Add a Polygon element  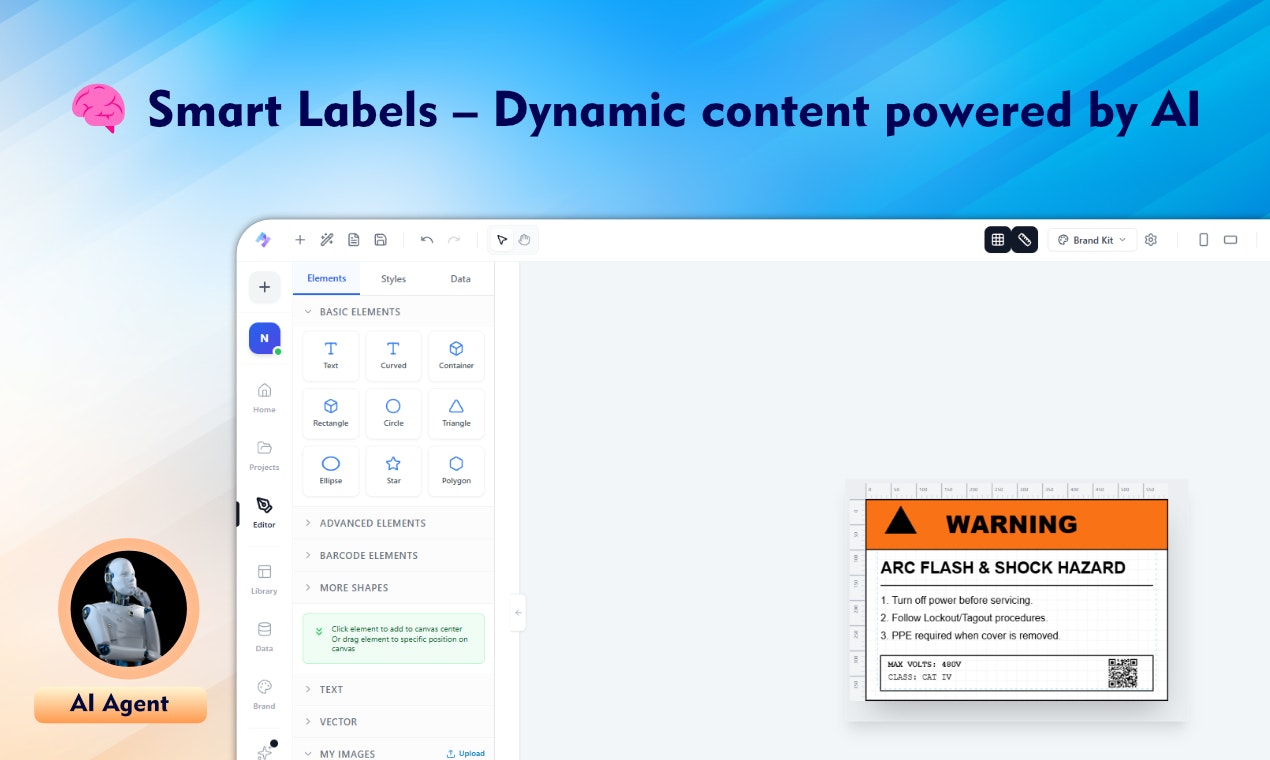[456, 471]
